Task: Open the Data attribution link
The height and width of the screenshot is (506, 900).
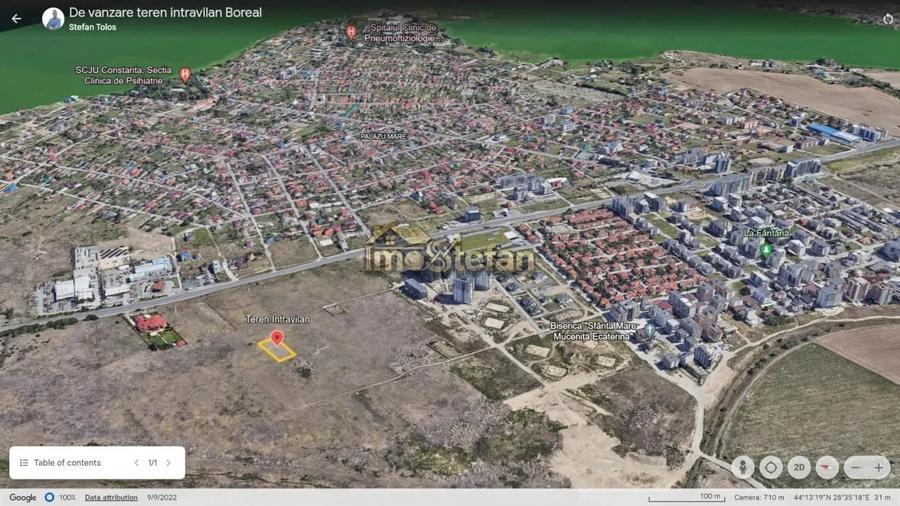Action: tap(111, 497)
